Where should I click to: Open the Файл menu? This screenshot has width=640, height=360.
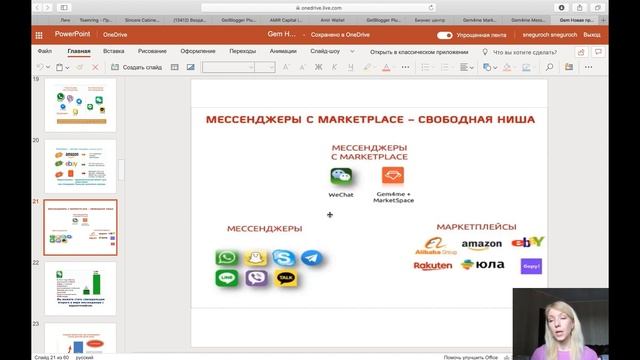tap(44, 51)
